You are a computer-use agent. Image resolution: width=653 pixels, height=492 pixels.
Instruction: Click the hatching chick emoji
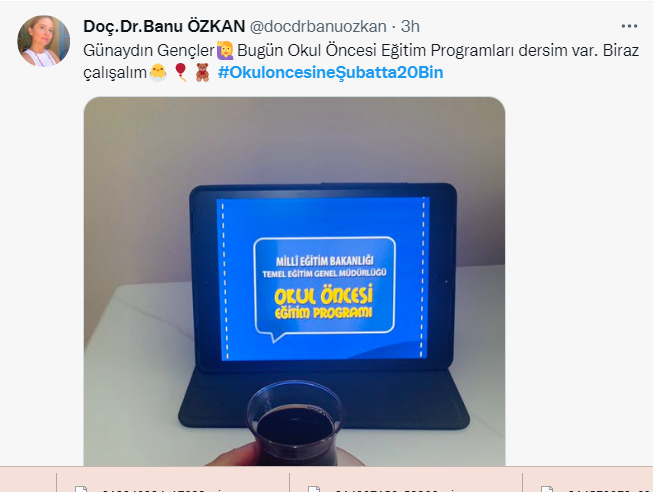[x=158, y=72]
